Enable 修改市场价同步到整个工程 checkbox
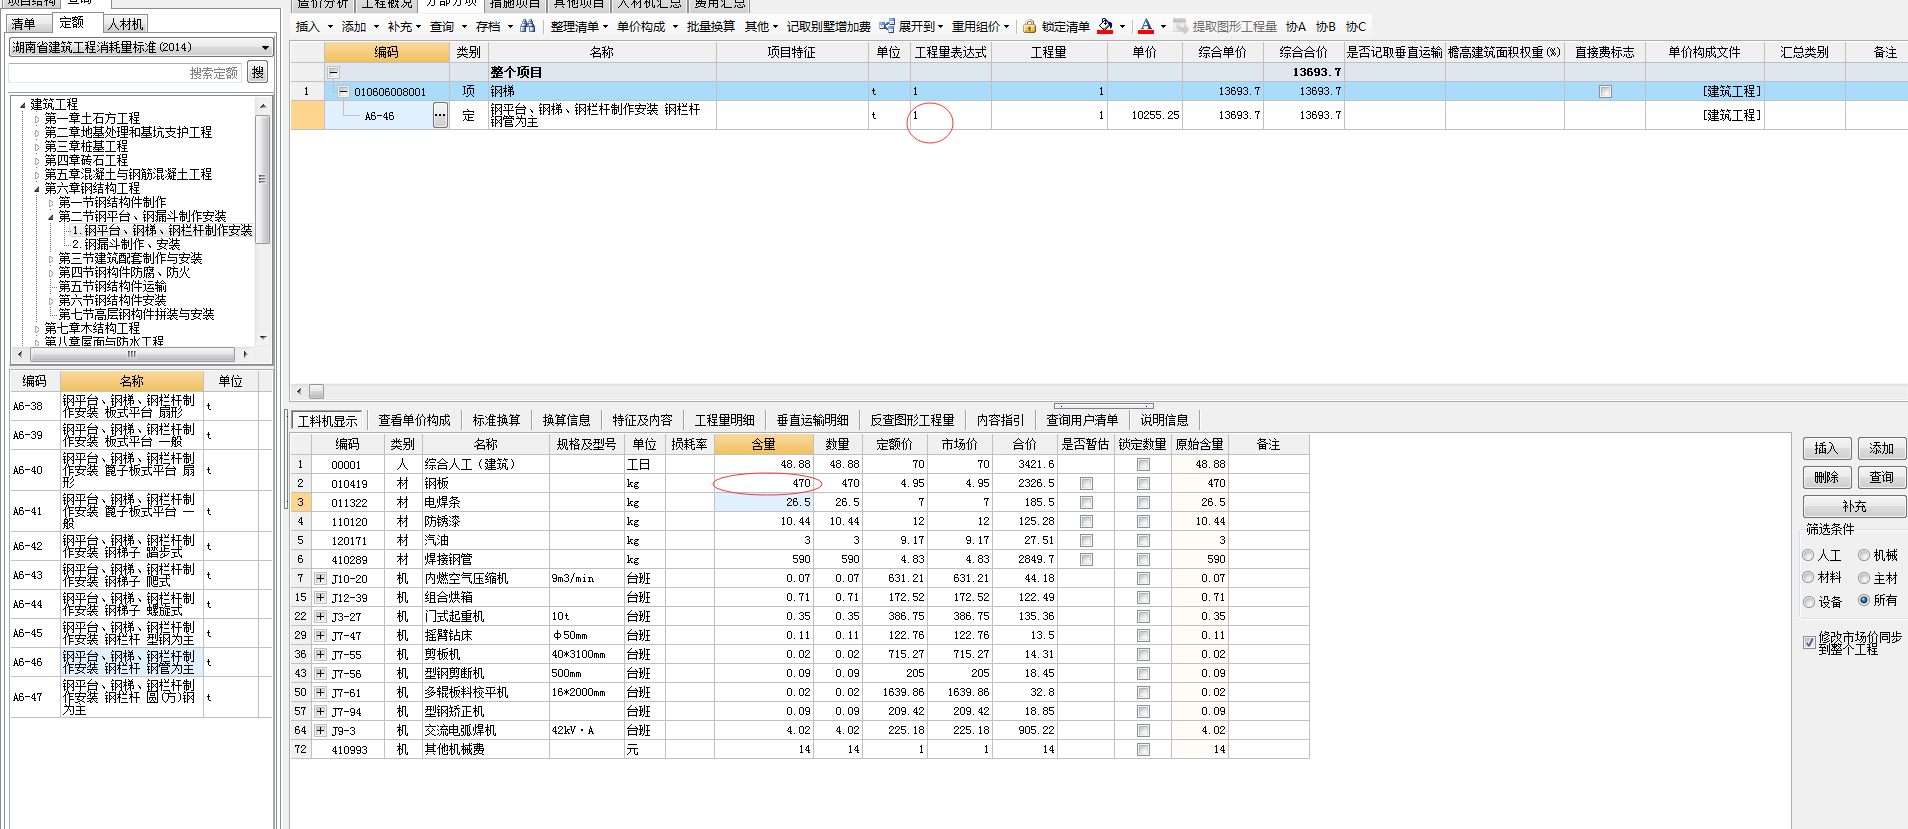 pyautogui.click(x=1809, y=642)
